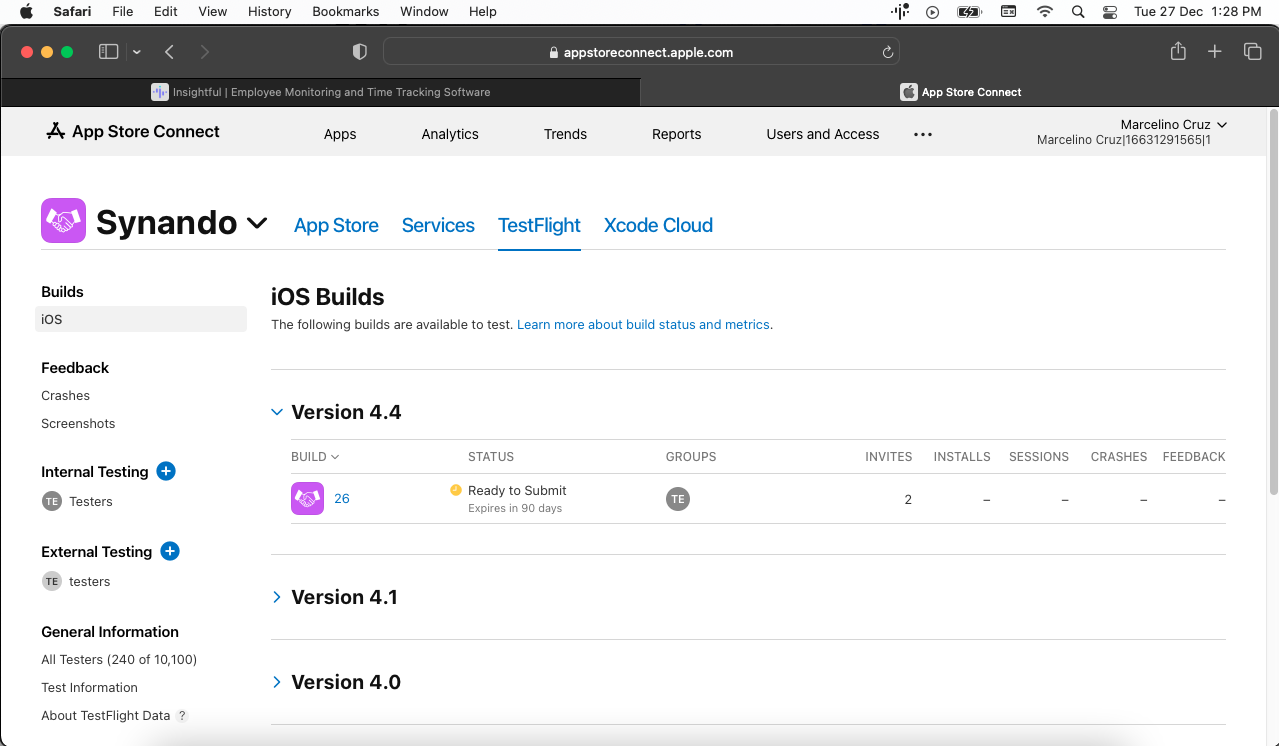This screenshot has width=1279, height=746.
Task: Click the privacy shield icon in Safari
Action: point(360,52)
